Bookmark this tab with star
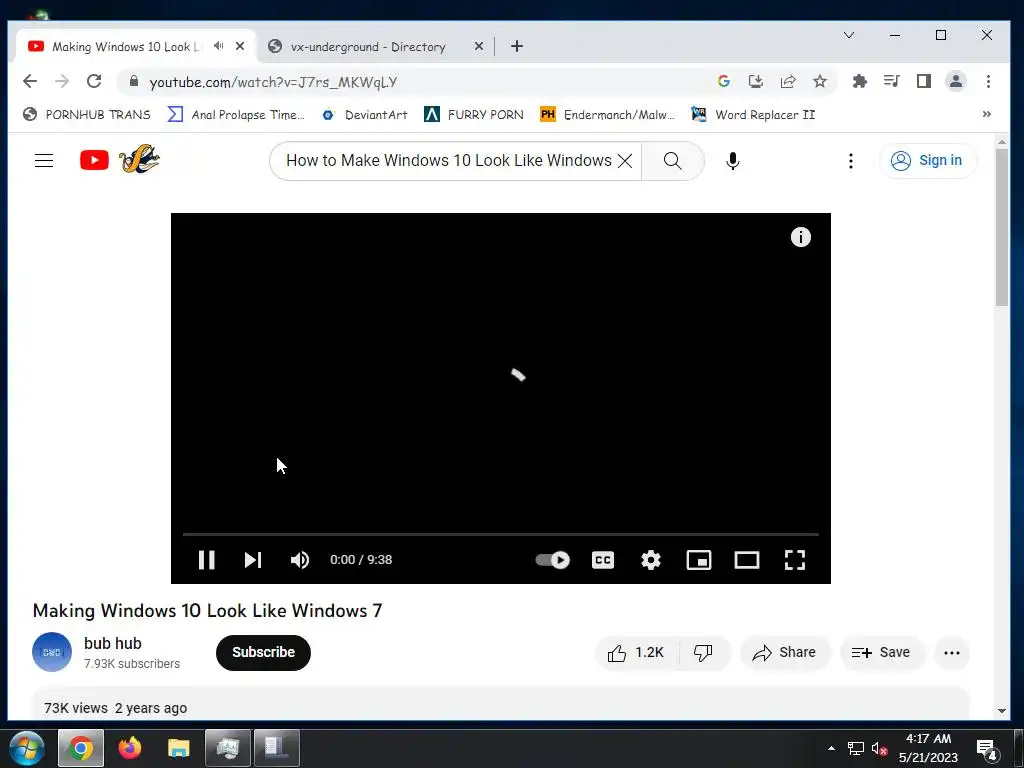This screenshot has width=1024, height=768. click(820, 81)
